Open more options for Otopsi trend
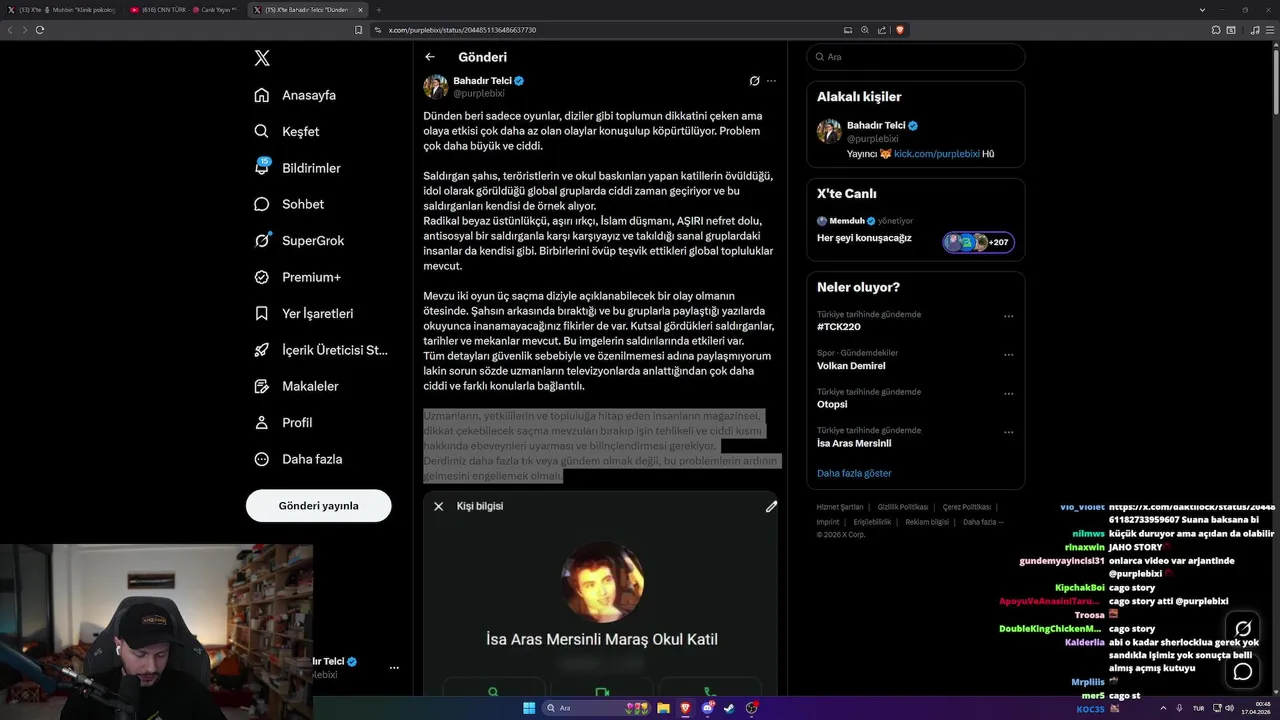Screen dimensions: 1280x720 pos(1009,394)
